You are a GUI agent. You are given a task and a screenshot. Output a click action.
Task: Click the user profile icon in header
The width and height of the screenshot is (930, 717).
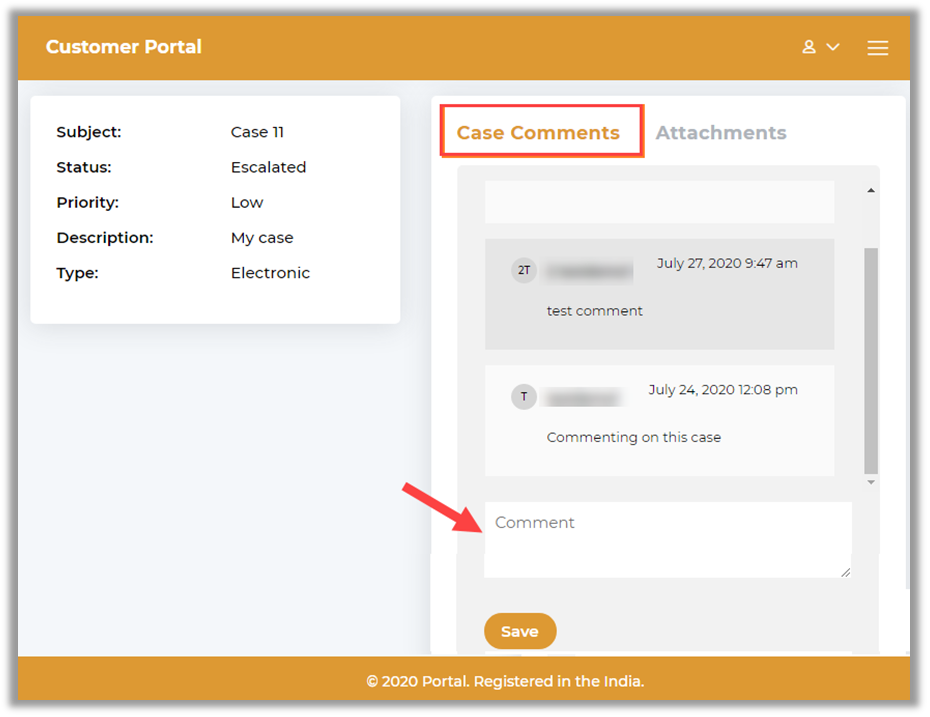809,47
